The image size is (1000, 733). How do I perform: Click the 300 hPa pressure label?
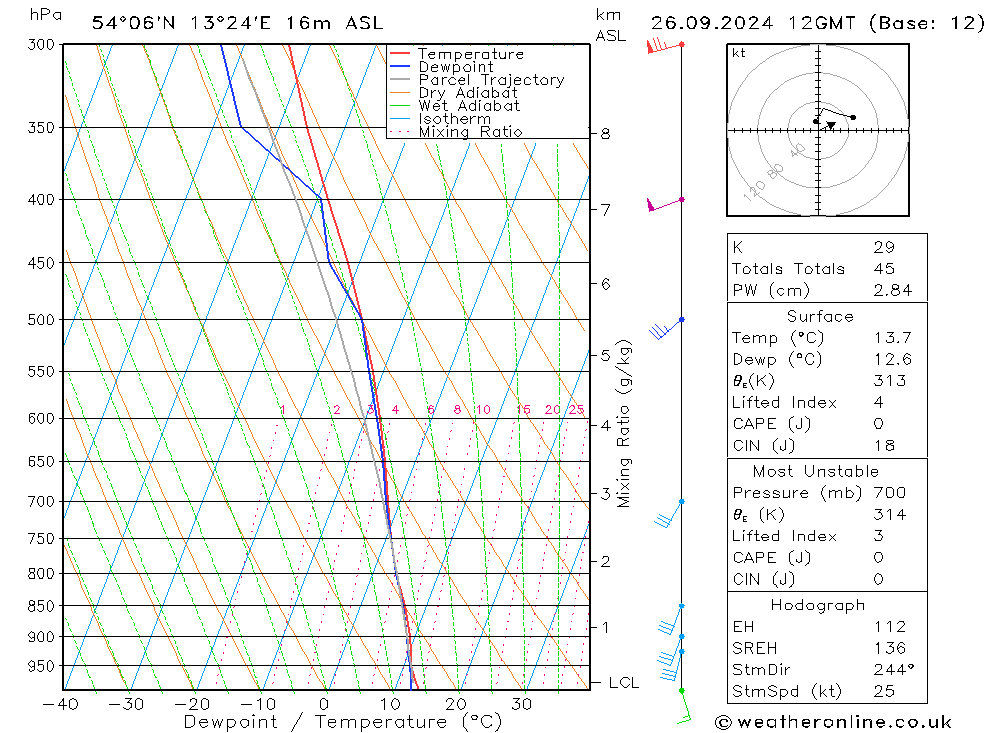pos(41,45)
